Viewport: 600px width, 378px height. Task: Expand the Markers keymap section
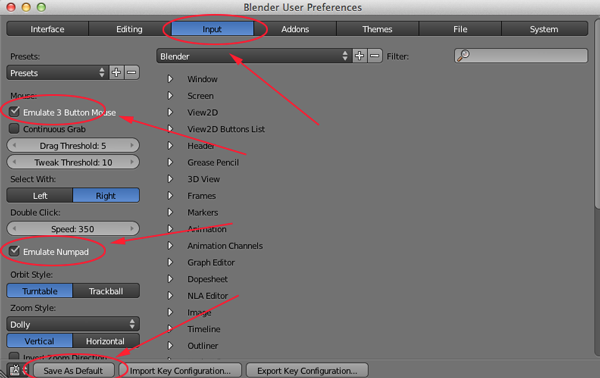[170, 212]
